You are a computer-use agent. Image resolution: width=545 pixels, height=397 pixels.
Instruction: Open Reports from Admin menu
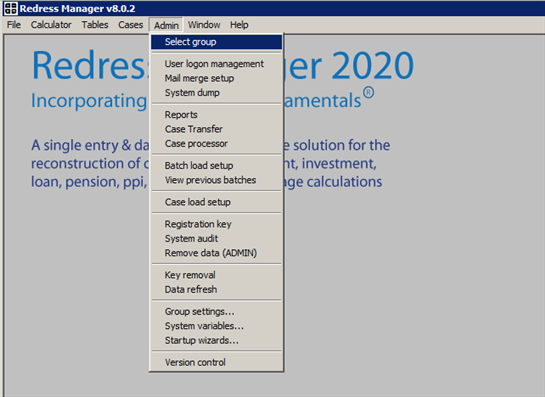point(217,115)
